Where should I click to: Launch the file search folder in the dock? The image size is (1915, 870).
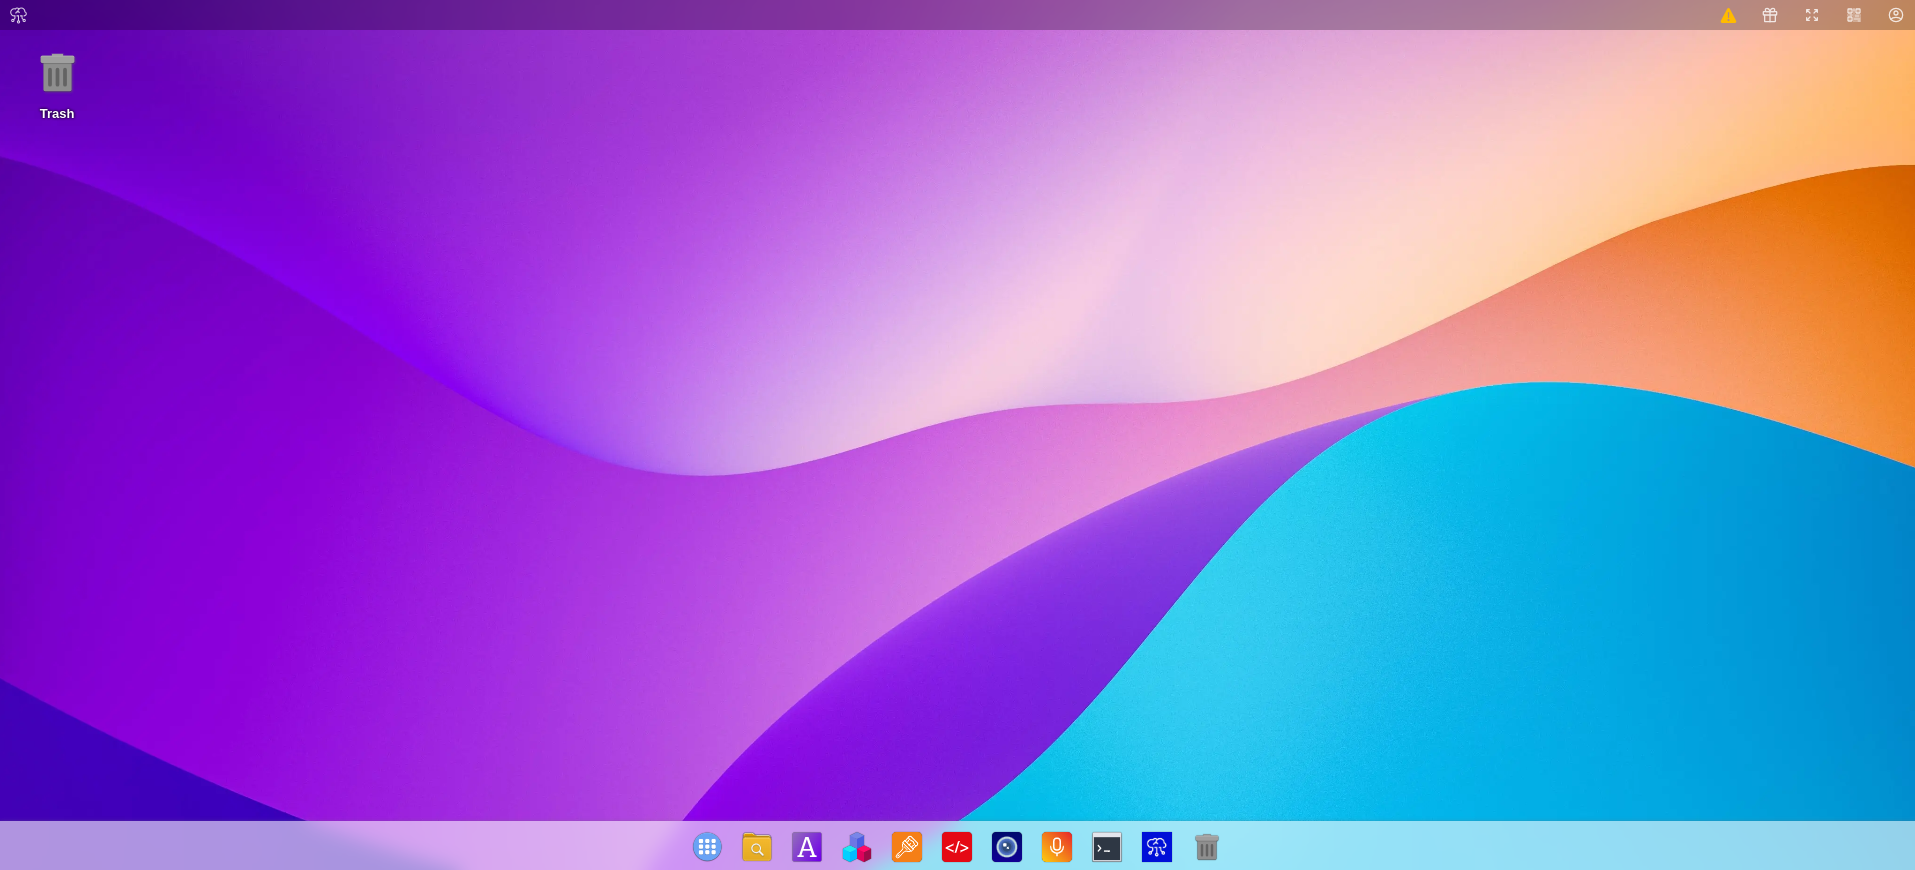tap(757, 847)
